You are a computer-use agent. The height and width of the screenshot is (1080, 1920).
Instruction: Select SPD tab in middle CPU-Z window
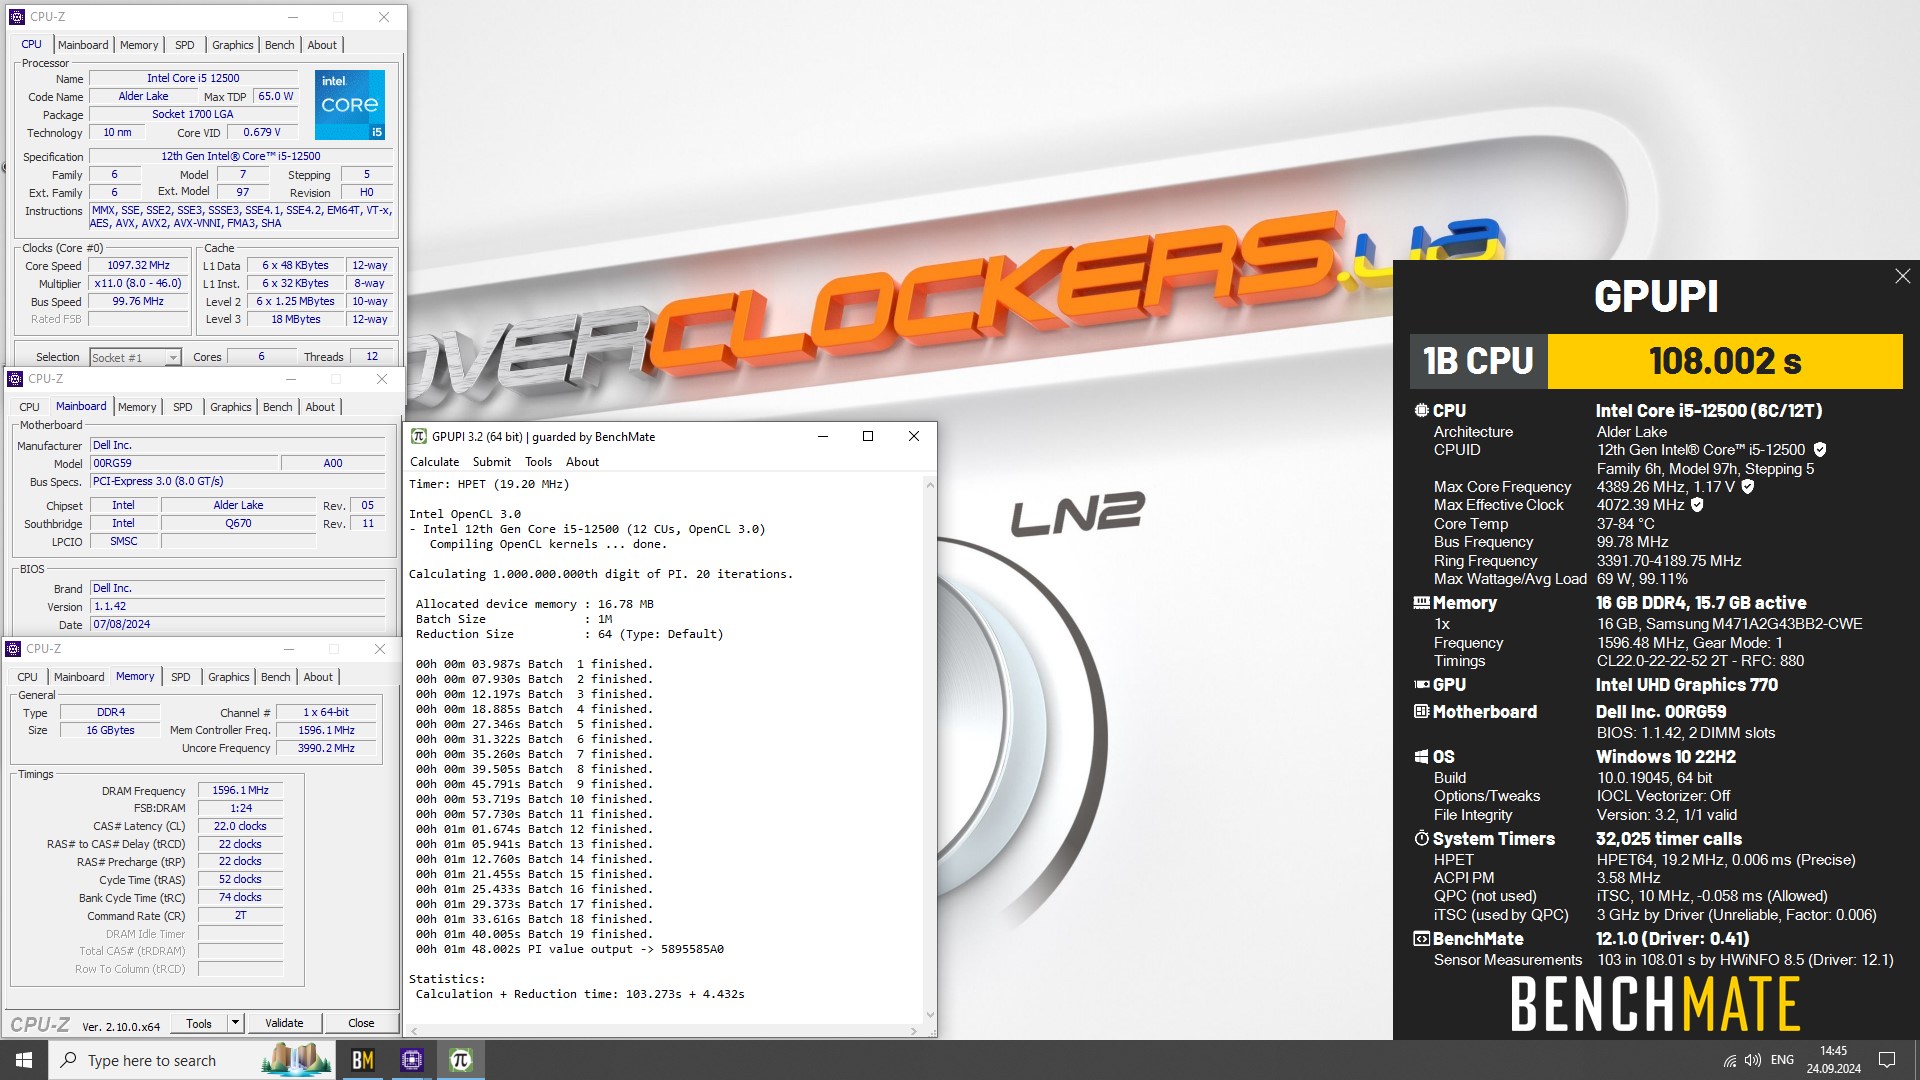[x=183, y=407]
